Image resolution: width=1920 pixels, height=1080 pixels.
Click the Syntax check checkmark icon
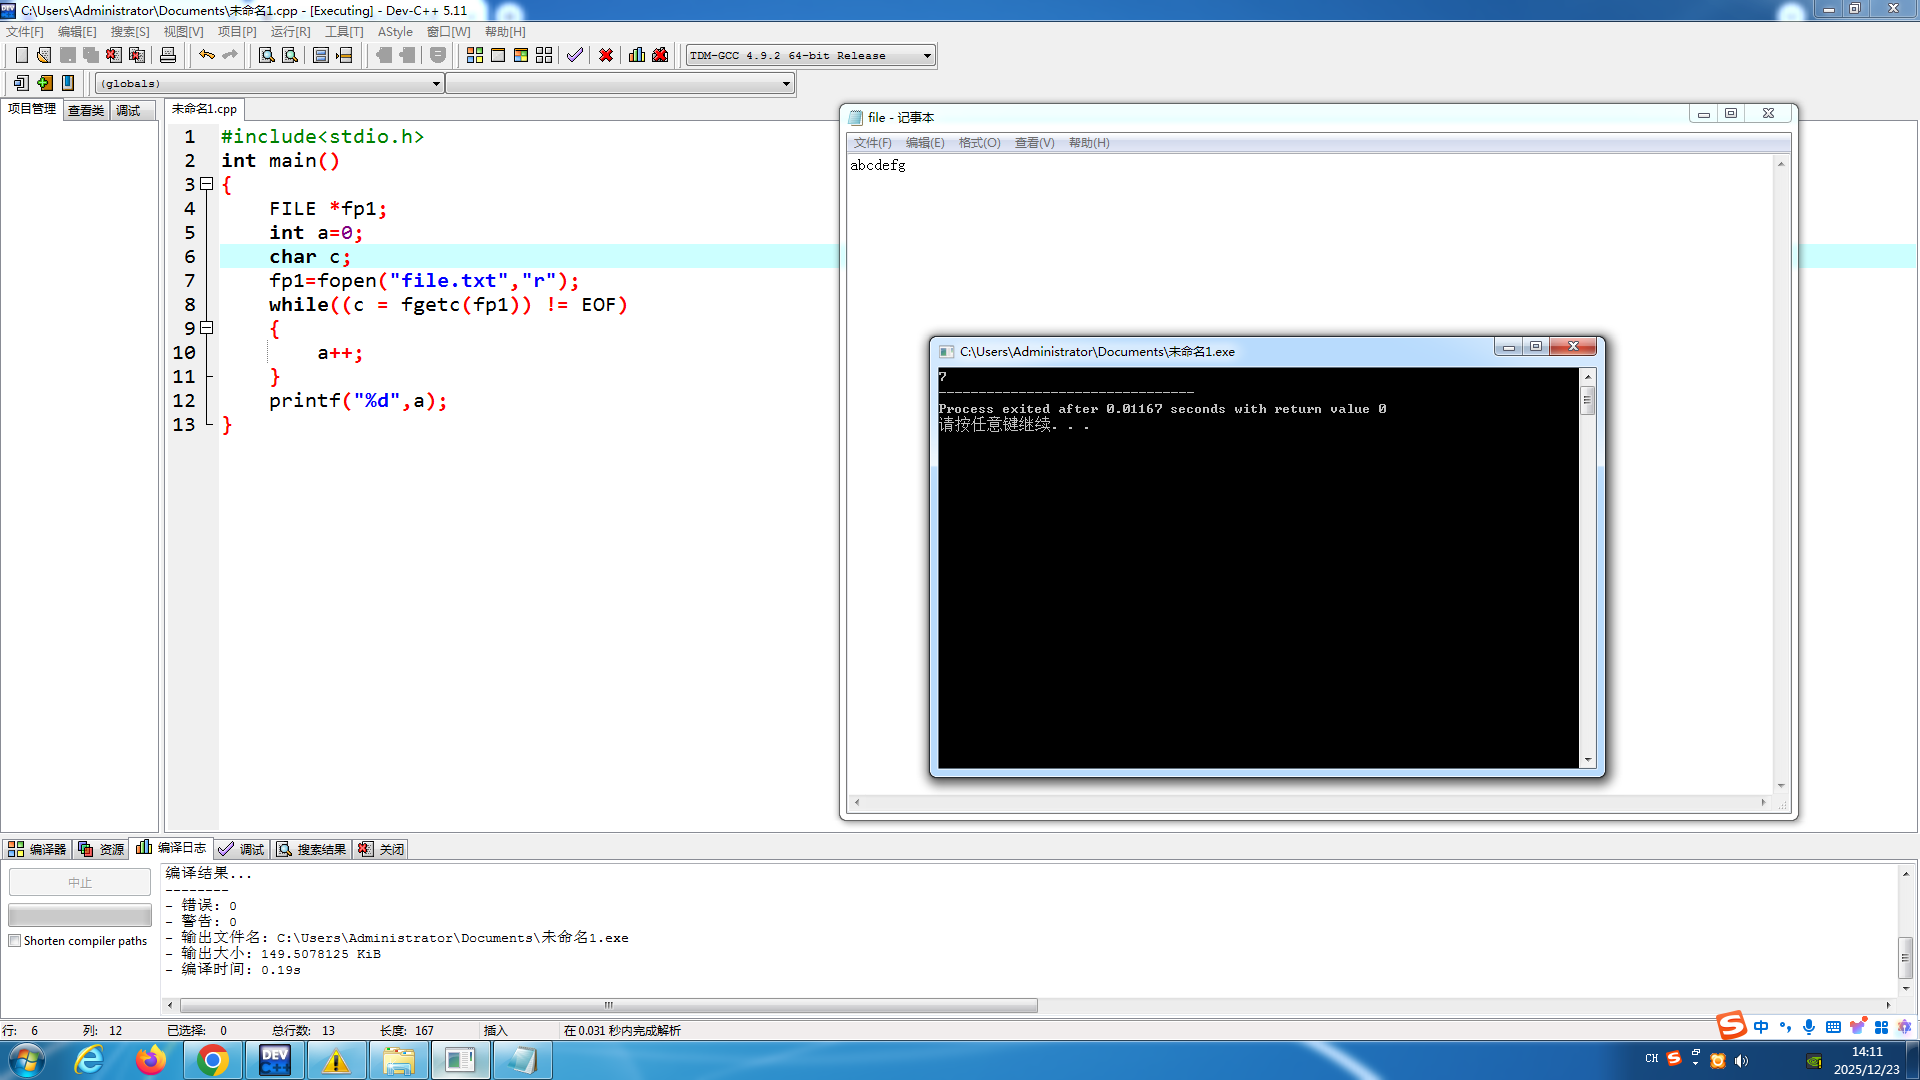click(x=574, y=55)
